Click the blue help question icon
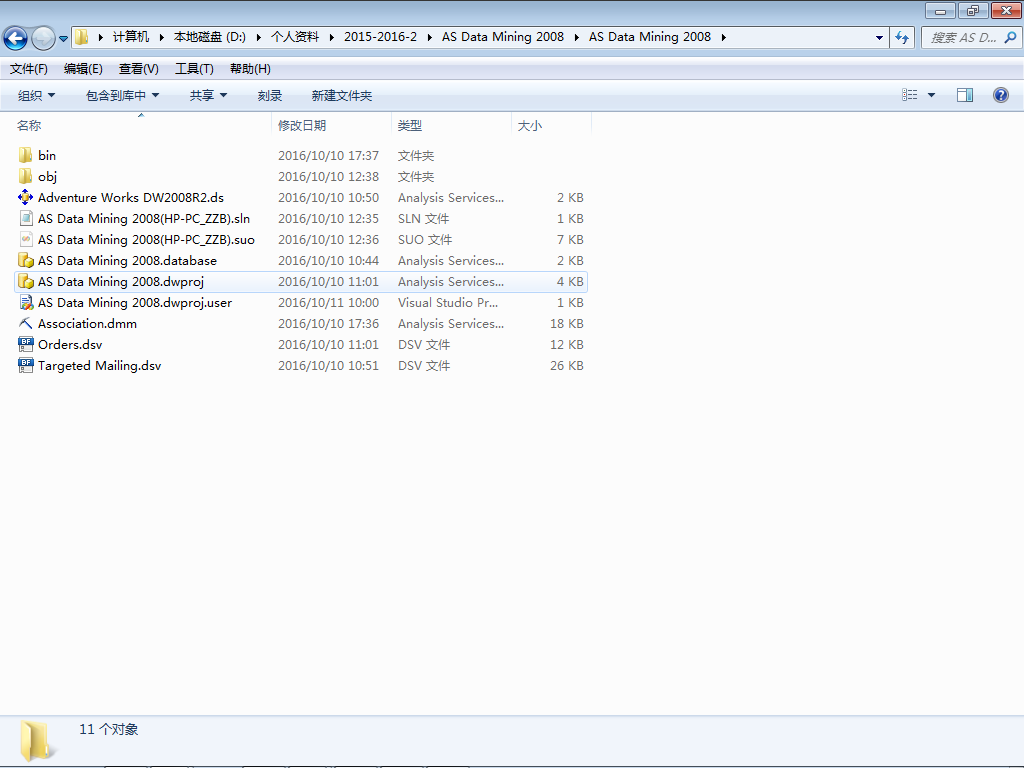The height and width of the screenshot is (768, 1024). coord(1000,95)
